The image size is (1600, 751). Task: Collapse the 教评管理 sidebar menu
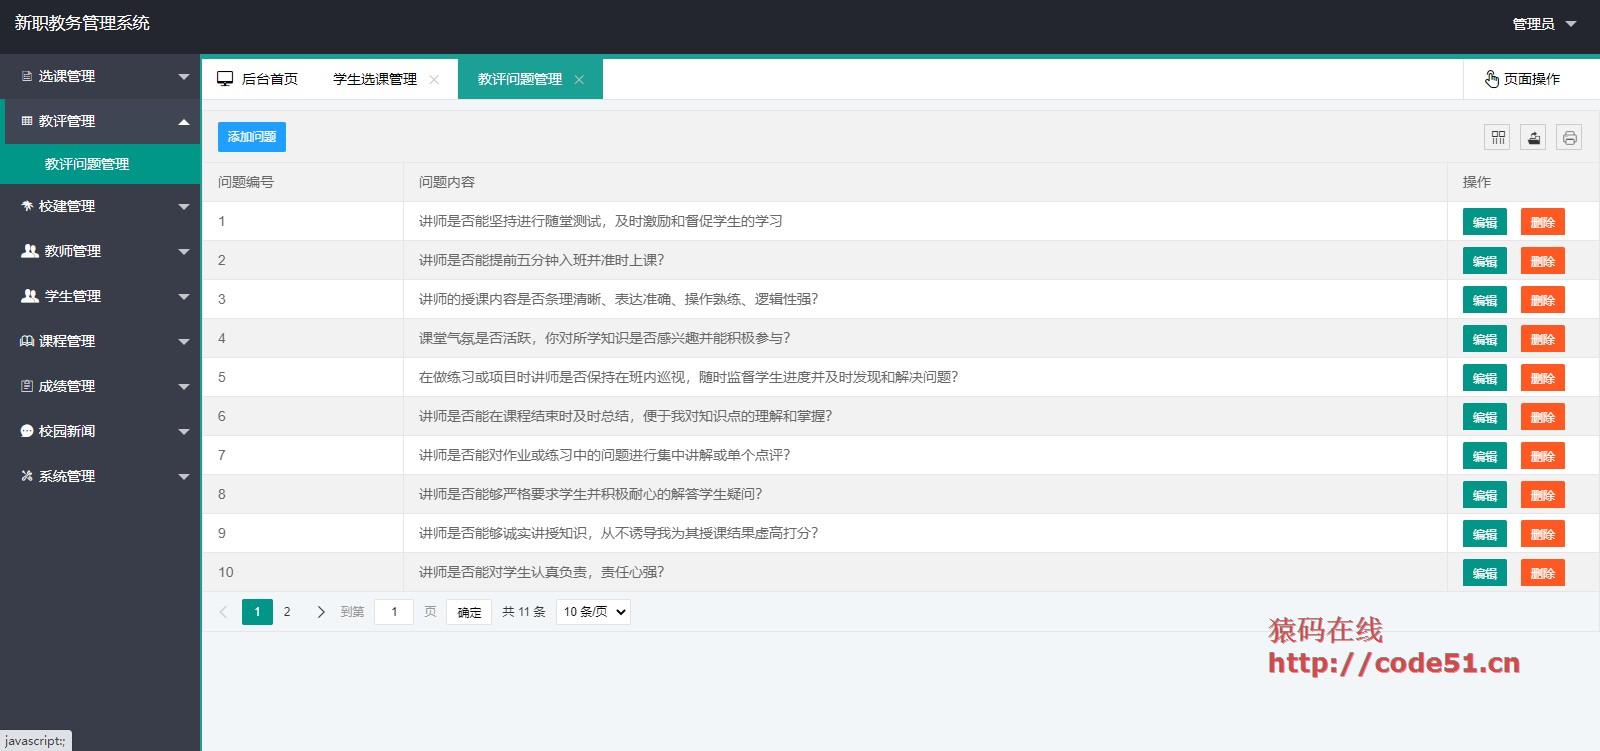[100, 121]
